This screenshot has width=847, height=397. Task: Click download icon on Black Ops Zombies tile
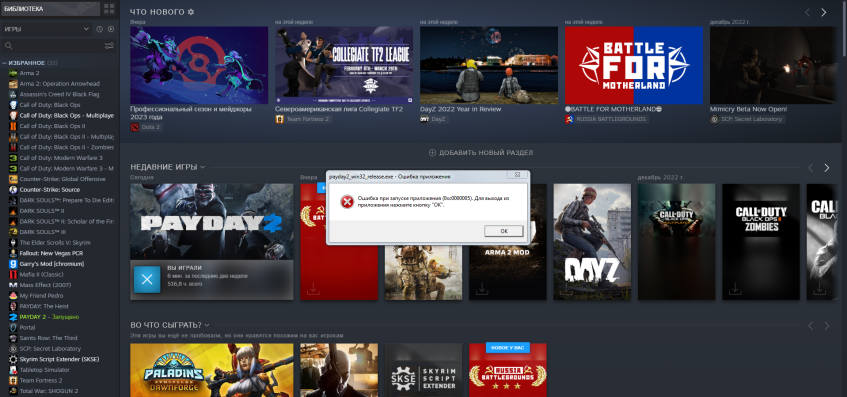735,289
